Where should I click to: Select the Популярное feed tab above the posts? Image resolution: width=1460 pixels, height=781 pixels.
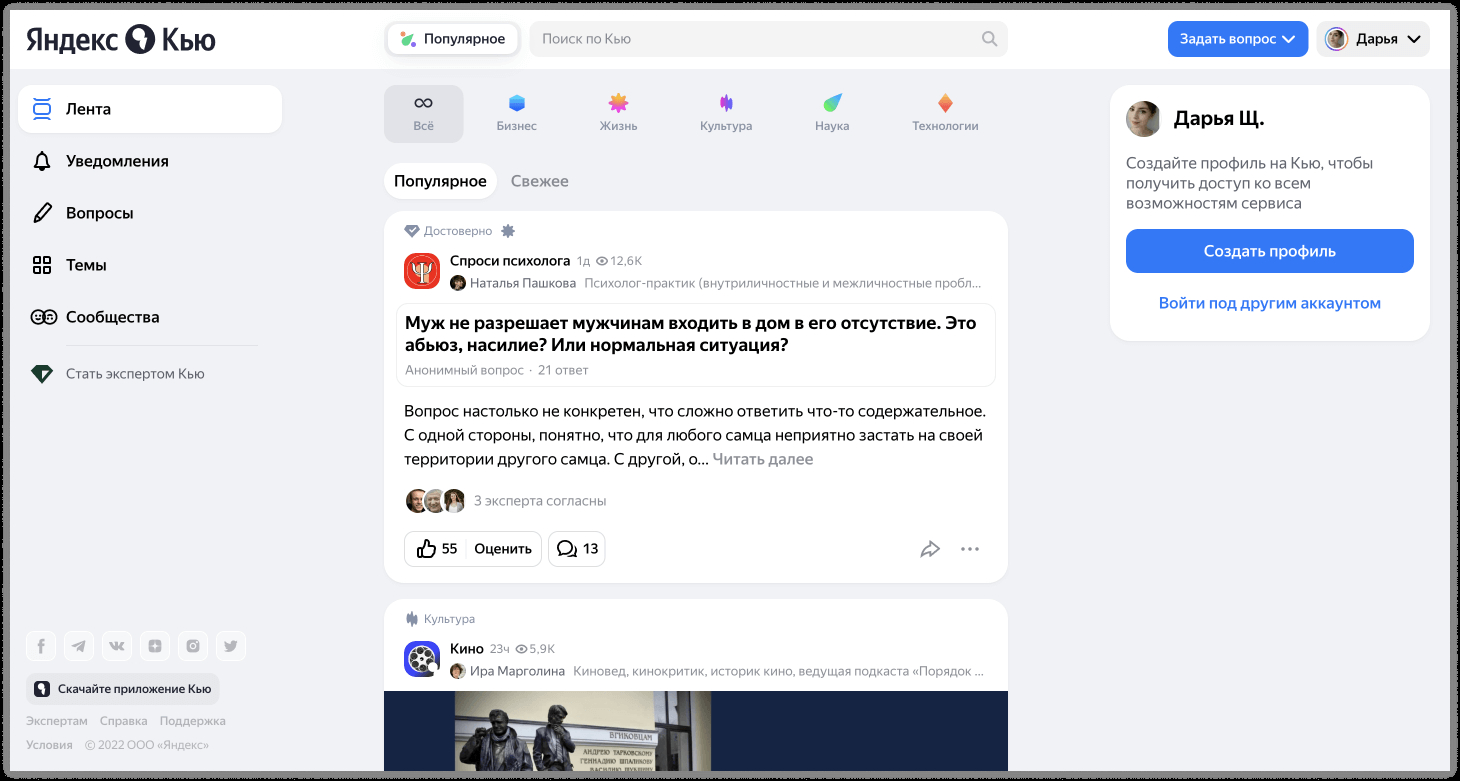(440, 181)
